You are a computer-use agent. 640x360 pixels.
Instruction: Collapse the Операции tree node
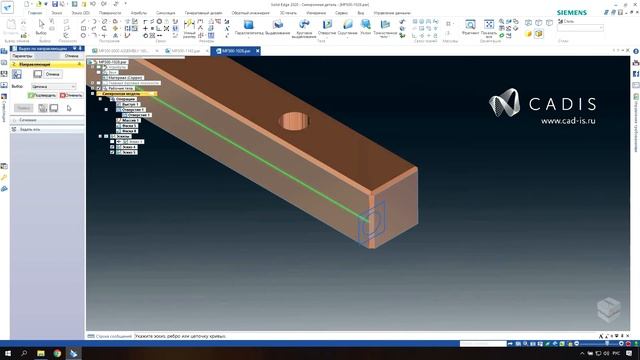[100, 99]
